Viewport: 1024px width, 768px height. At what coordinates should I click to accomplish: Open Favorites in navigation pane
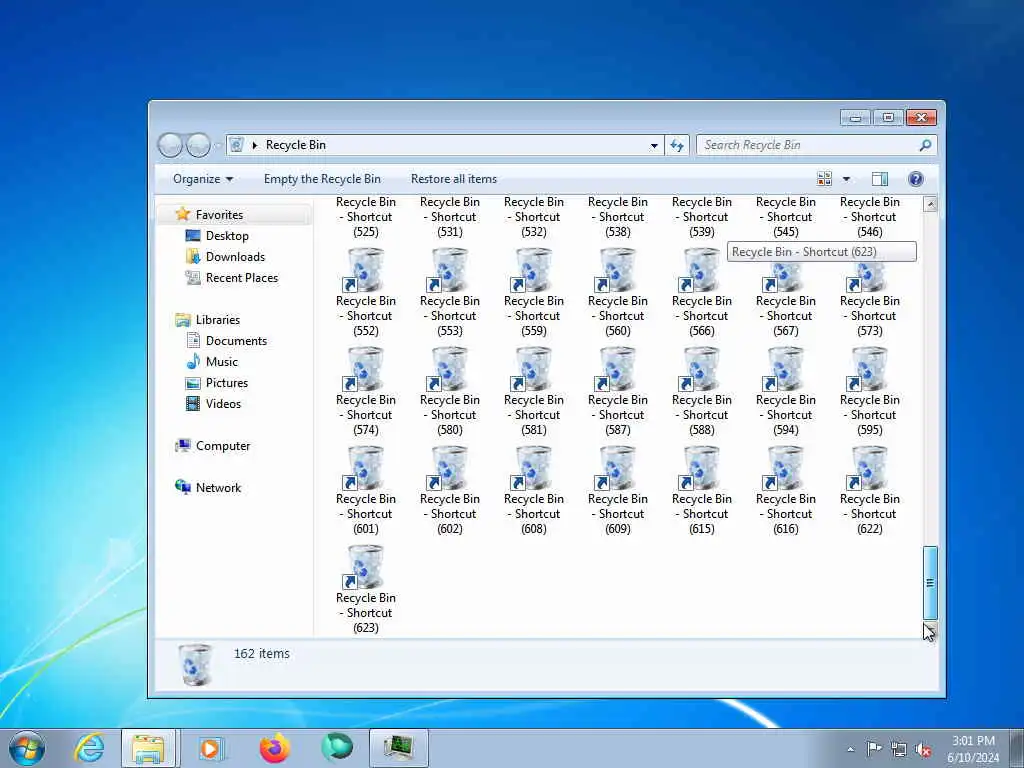[219, 215]
